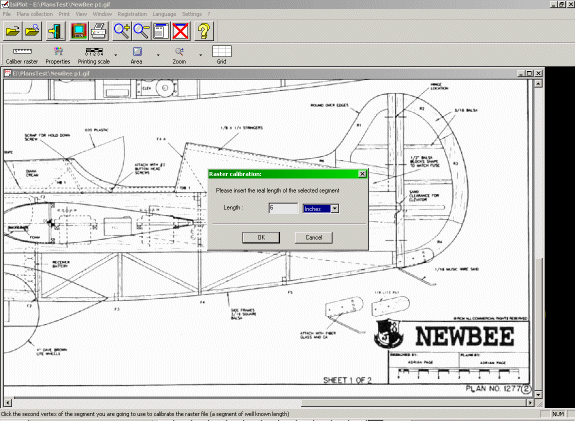Click the vertical scrollbar down arrow

(x=538, y=395)
